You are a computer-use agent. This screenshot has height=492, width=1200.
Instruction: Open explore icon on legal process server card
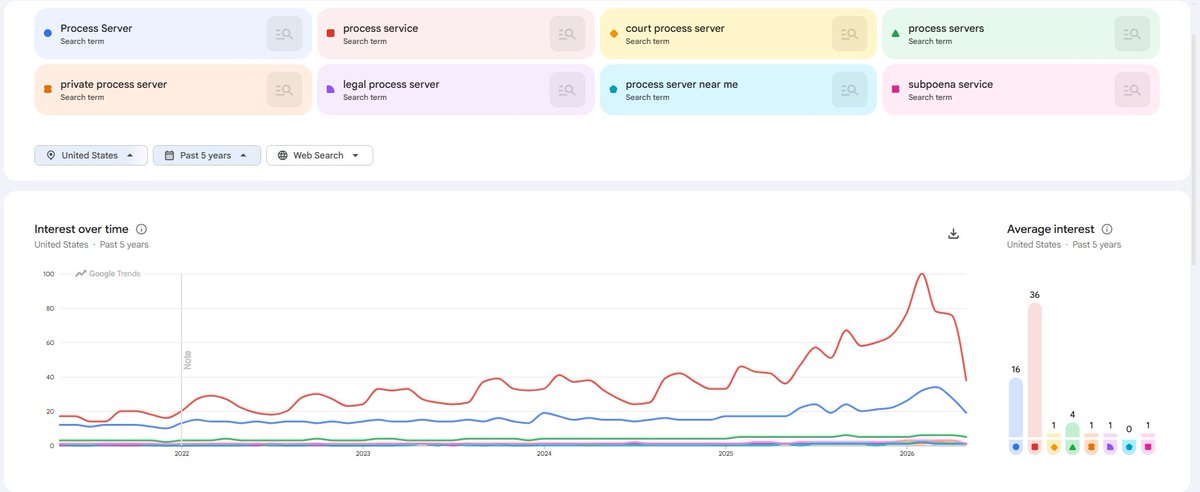point(567,90)
